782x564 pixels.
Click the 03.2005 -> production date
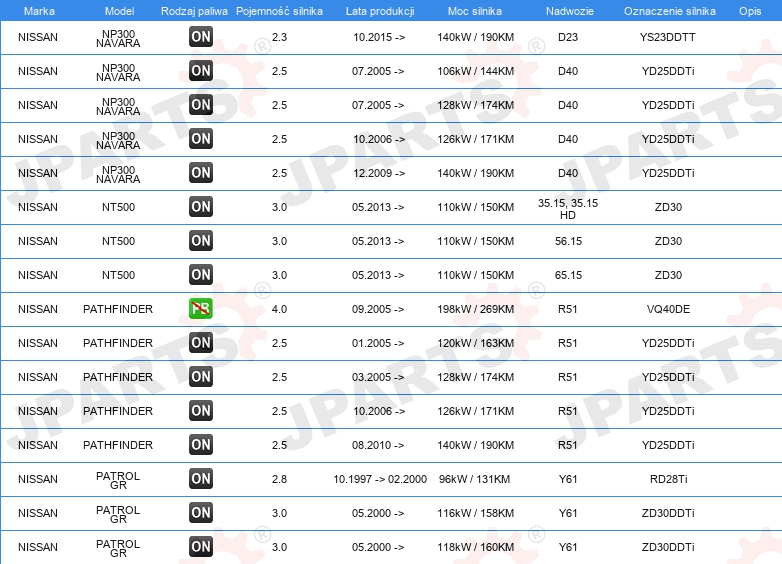click(x=378, y=377)
